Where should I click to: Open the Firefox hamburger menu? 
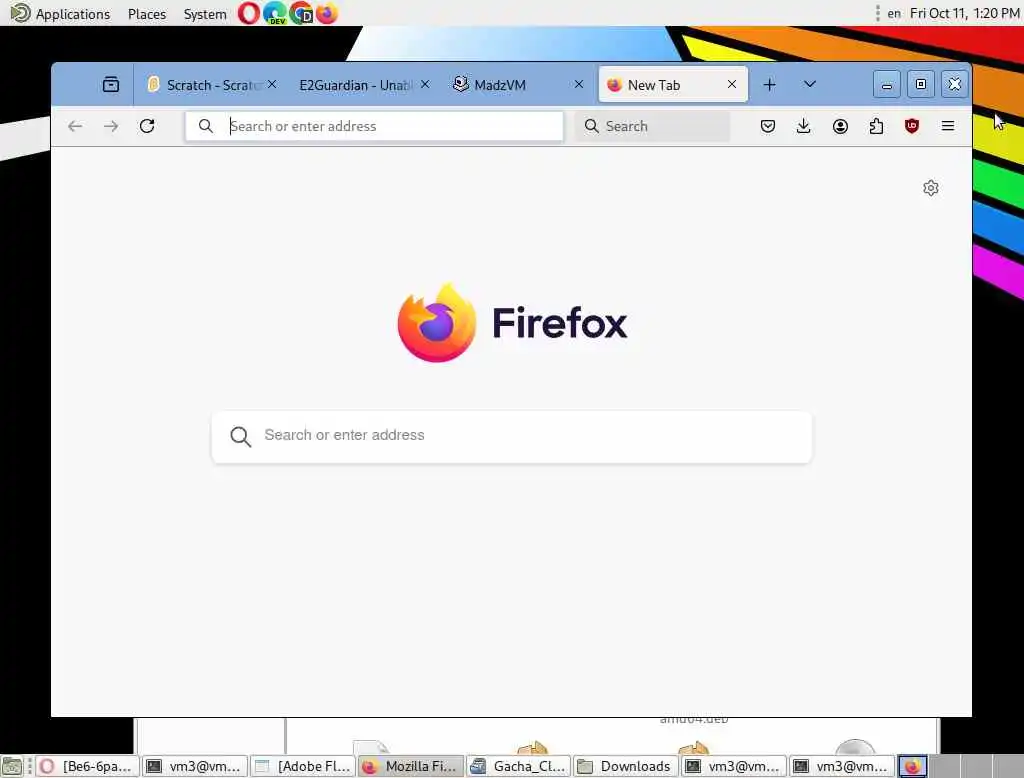[948, 126]
